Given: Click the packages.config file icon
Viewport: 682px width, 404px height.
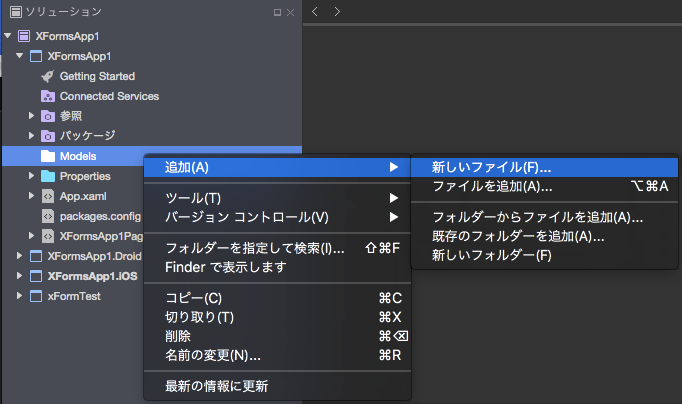Looking at the screenshot, I should pyautogui.click(x=48, y=216).
